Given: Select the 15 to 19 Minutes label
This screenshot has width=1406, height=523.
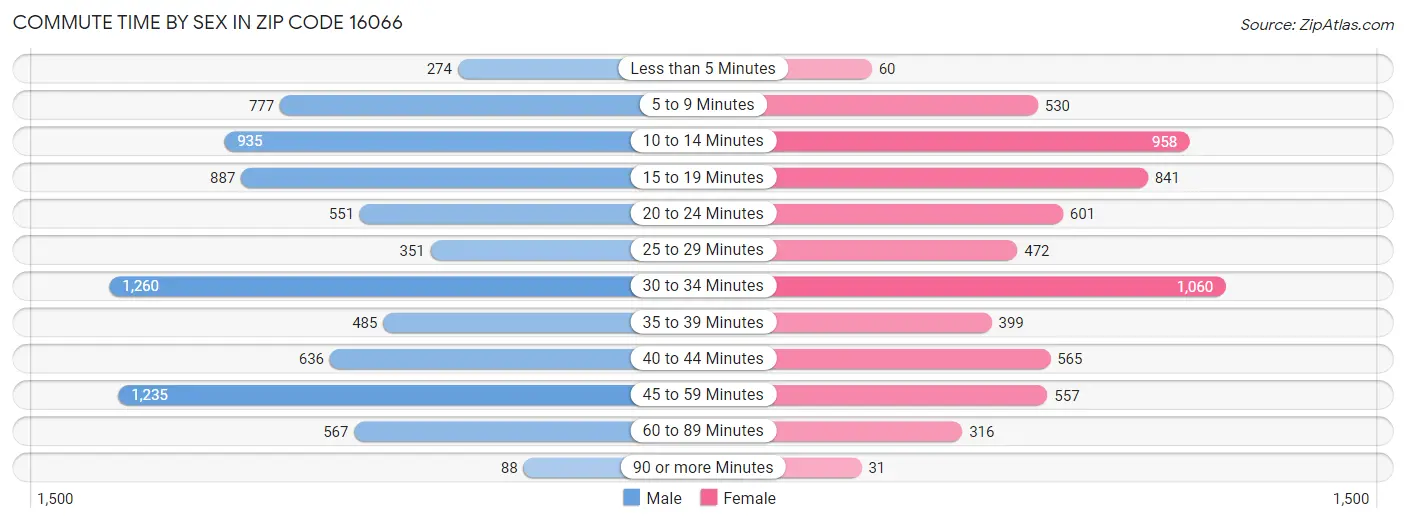Looking at the screenshot, I should [x=703, y=177].
